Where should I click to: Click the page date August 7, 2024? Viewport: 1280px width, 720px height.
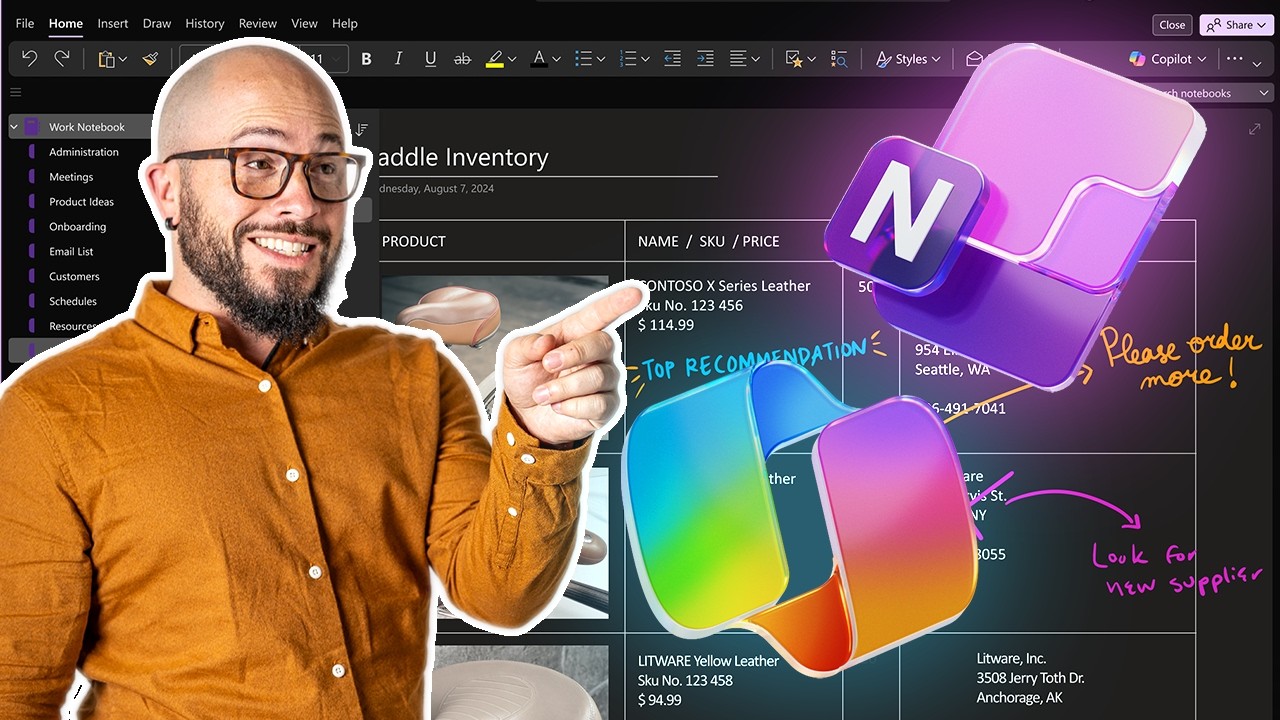pos(436,188)
